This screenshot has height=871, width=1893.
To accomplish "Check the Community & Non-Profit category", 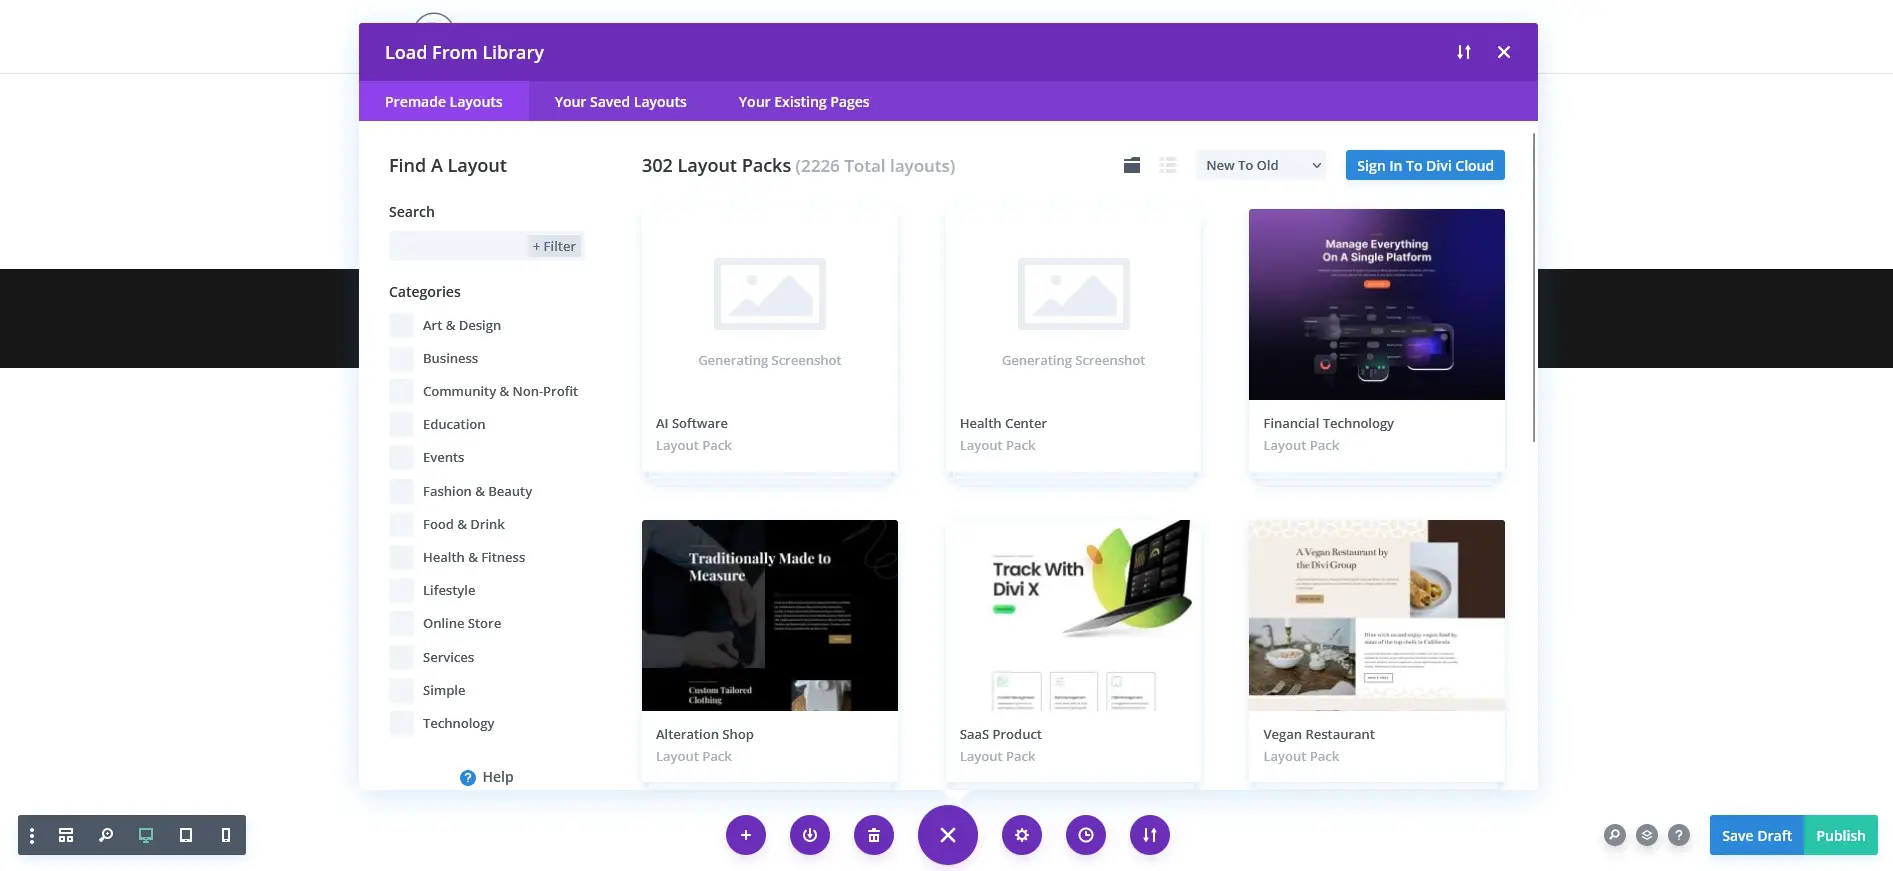I will point(401,391).
